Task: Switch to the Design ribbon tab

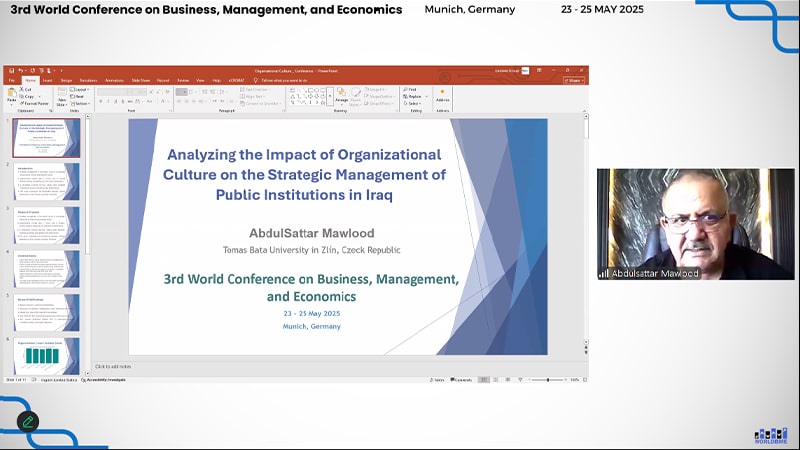Action: pos(66,80)
